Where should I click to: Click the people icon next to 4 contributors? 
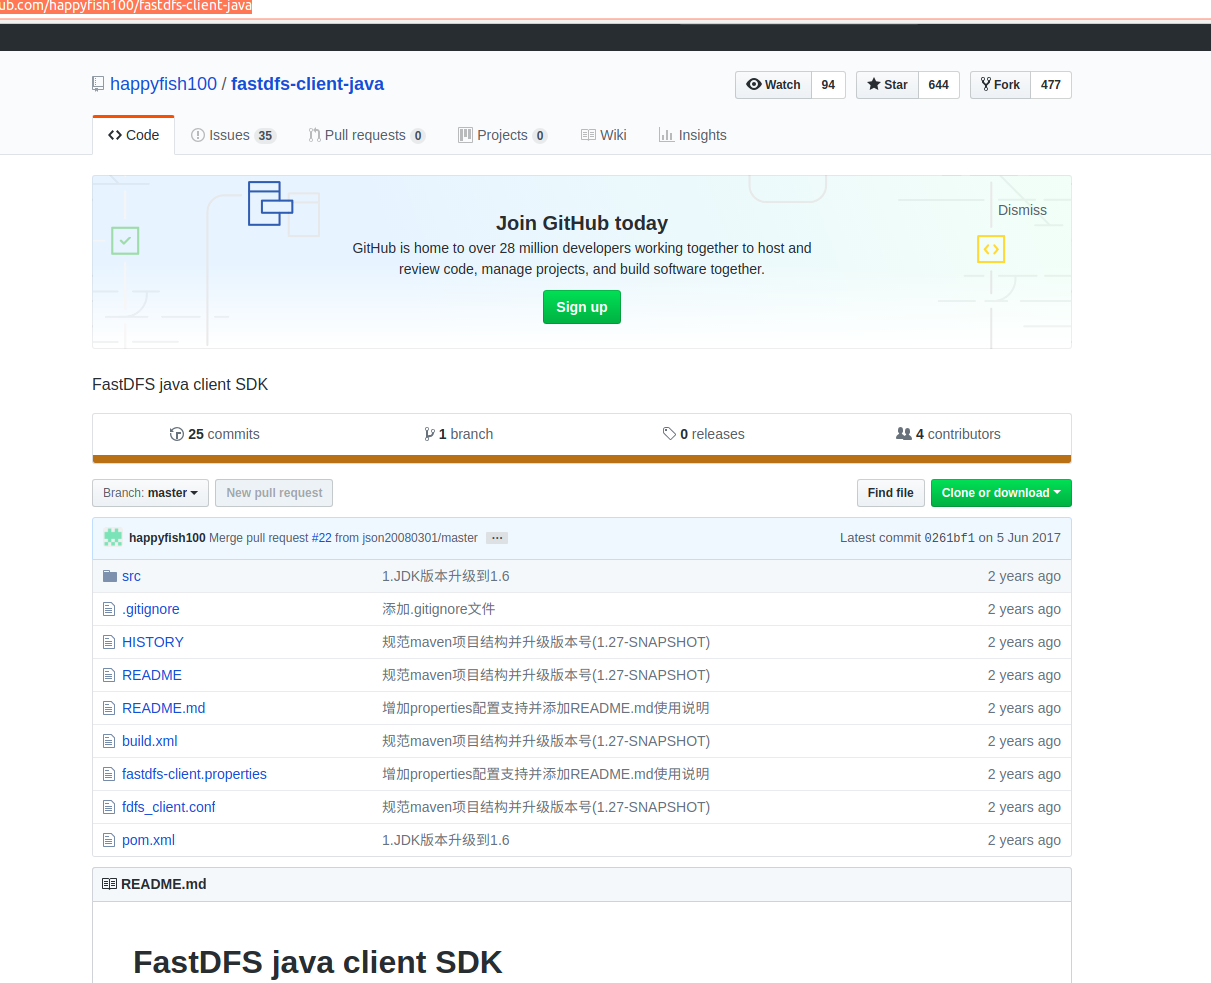tap(904, 434)
